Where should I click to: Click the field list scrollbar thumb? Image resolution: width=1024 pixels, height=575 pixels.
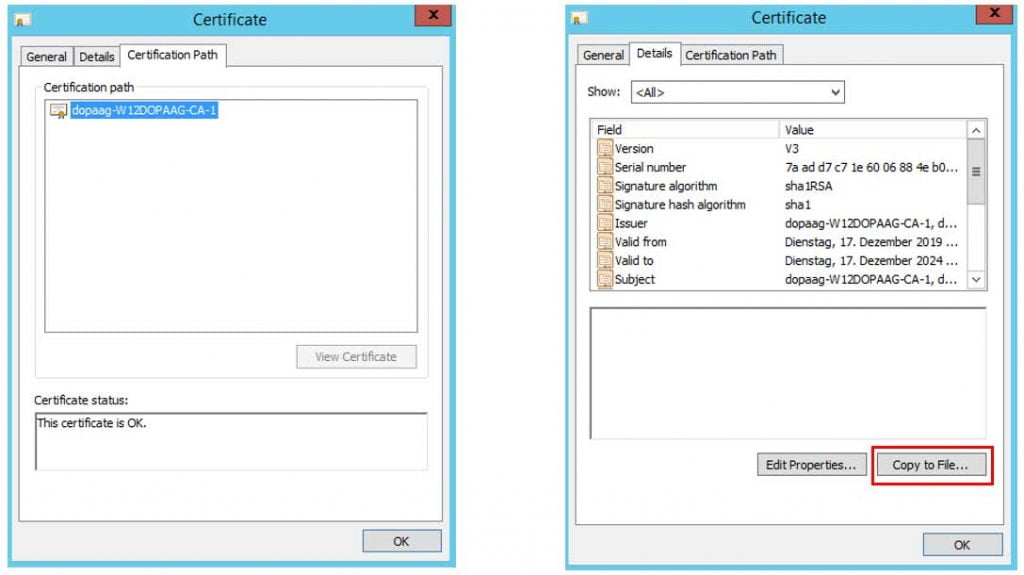point(976,171)
